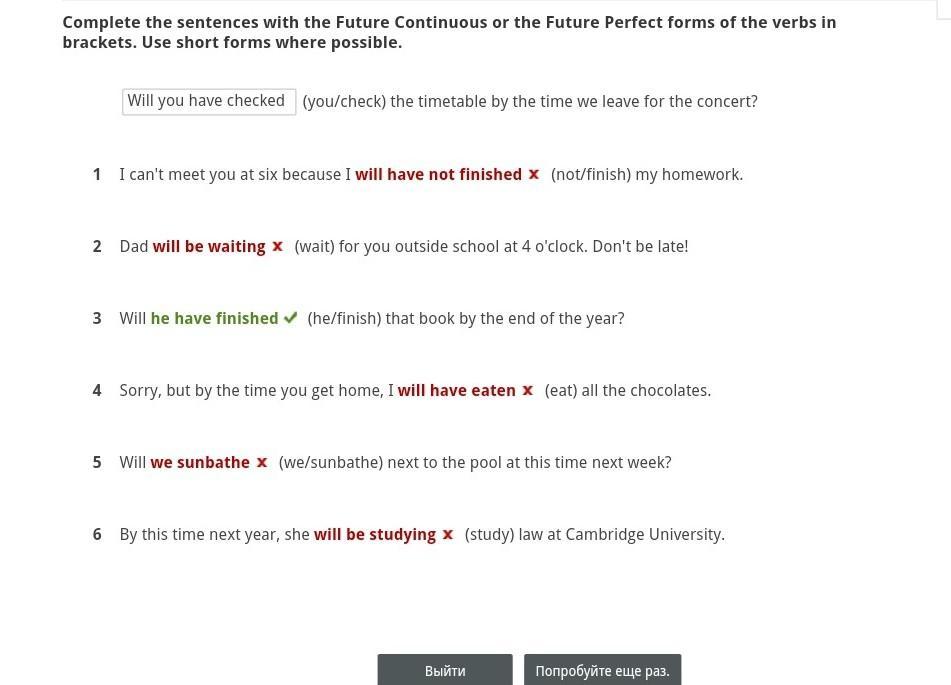Click the answer 'we sunbathe'
Viewport: 951px width, 685px height.
click(x=200, y=462)
